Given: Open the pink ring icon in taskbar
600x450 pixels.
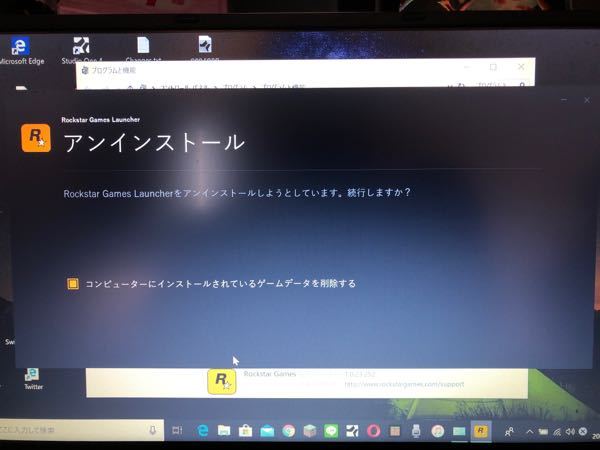Looking at the screenshot, I should point(373,431).
